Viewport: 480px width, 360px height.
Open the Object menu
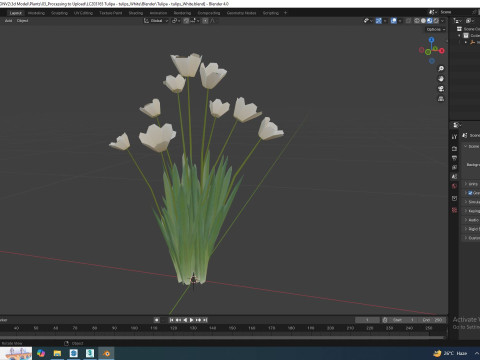click(22, 21)
